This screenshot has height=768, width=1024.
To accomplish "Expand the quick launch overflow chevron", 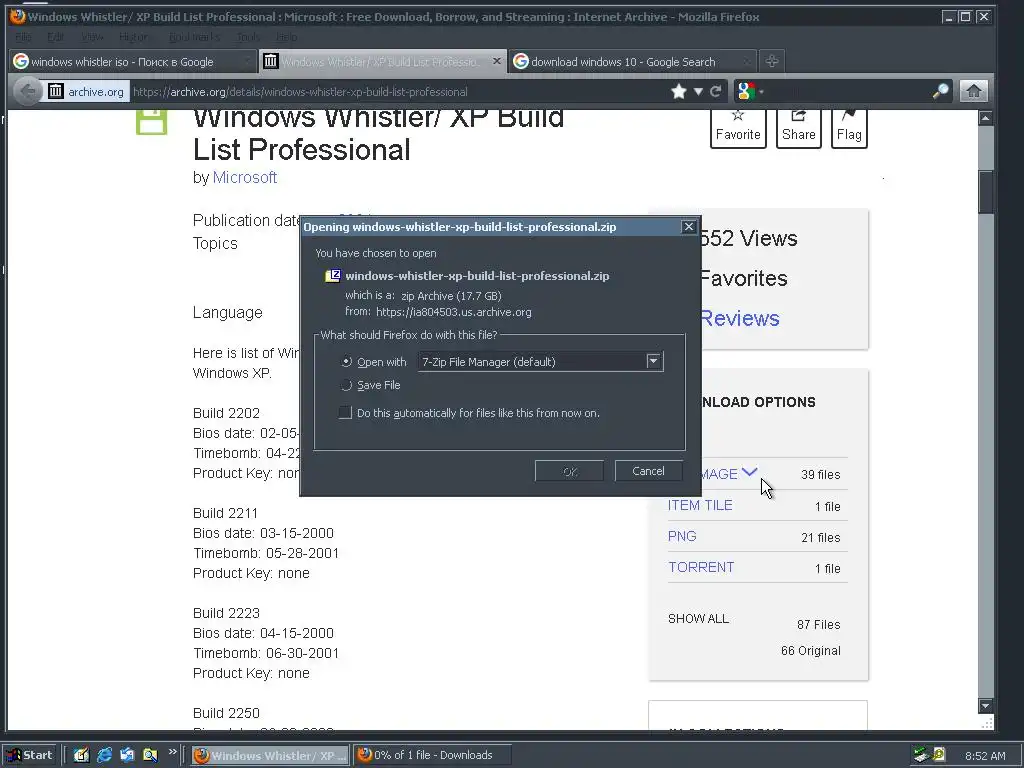I will [172, 752].
